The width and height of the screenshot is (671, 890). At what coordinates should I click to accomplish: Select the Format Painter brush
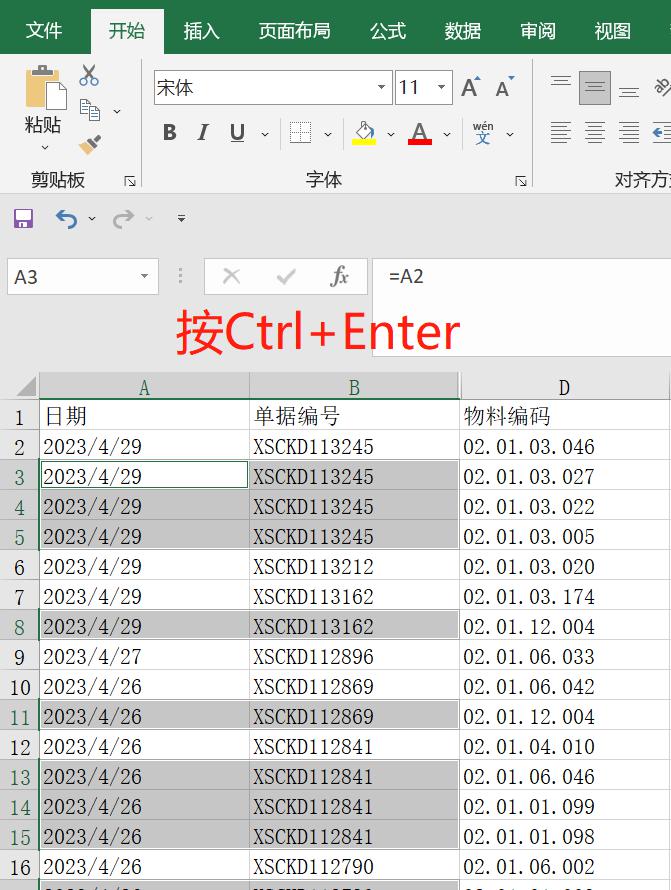[90, 145]
